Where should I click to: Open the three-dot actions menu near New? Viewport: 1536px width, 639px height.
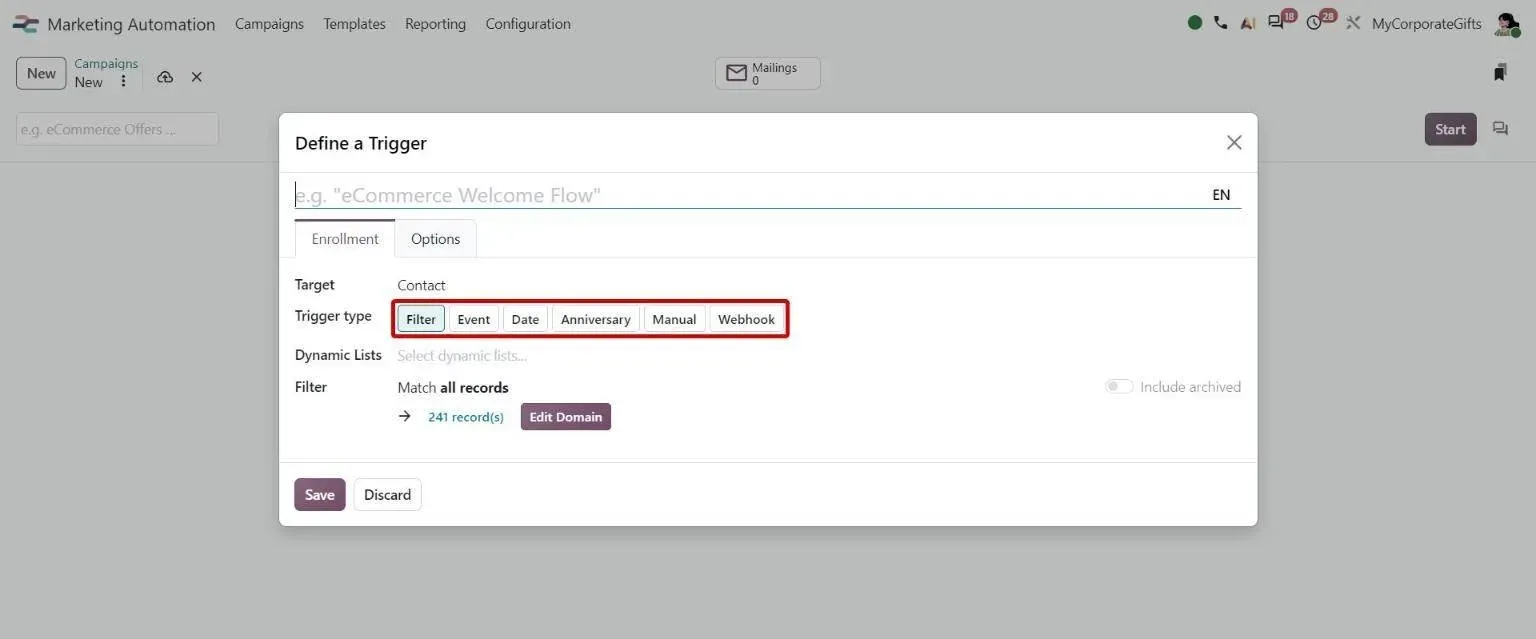124,81
